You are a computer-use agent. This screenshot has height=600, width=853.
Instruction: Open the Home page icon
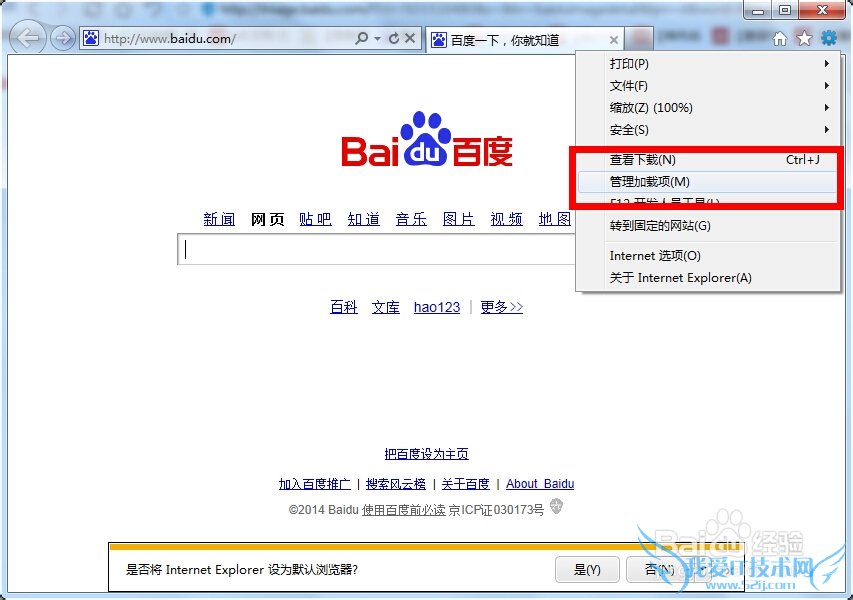point(780,39)
